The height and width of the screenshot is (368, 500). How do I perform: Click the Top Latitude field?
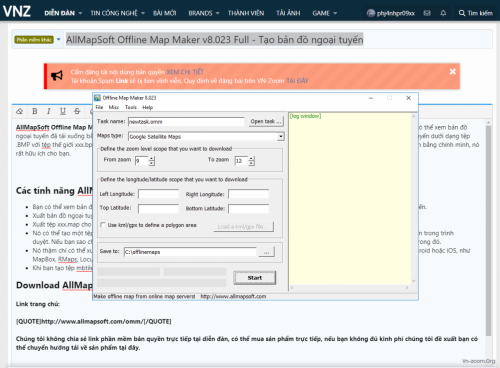158,209
